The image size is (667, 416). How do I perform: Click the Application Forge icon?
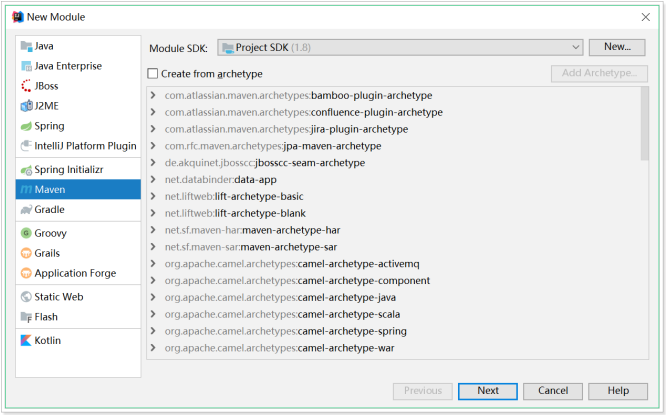26,273
